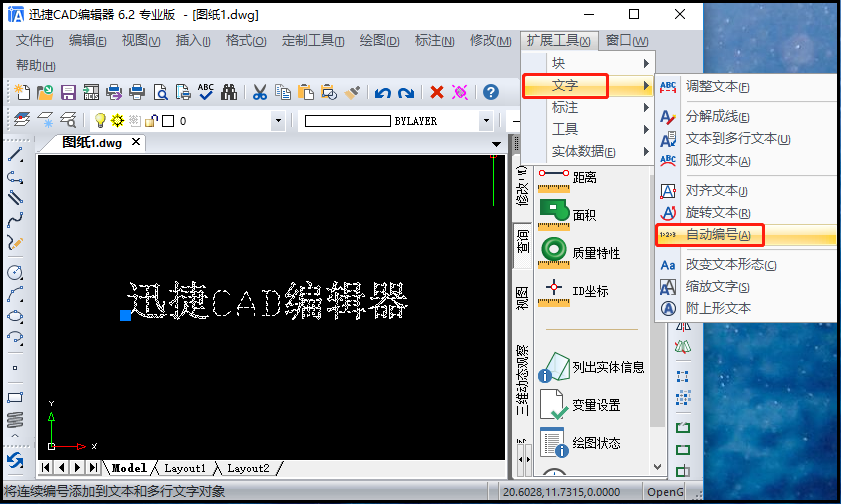Image resolution: width=841 pixels, height=504 pixels.
Task: Click the red X Delete icon
Action: click(x=437, y=92)
